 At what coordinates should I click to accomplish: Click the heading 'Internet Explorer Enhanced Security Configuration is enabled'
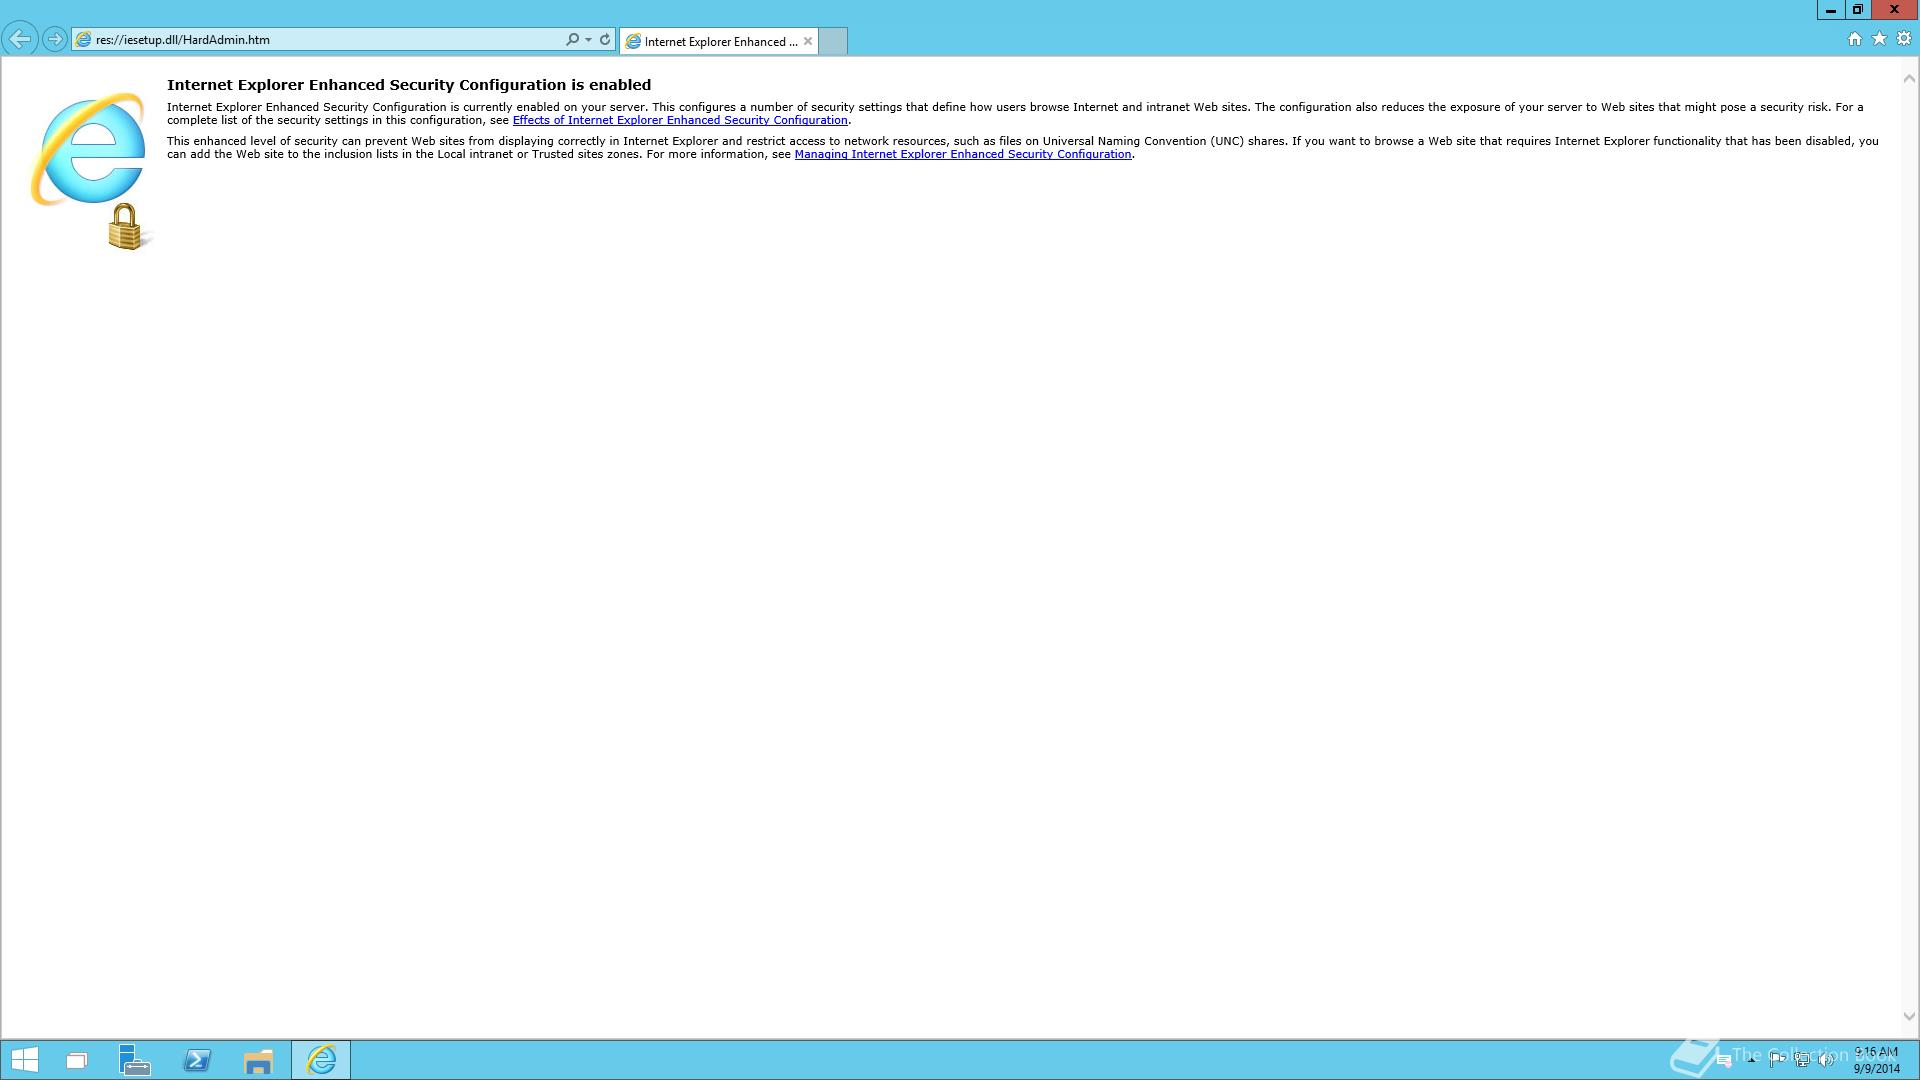[409, 85]
